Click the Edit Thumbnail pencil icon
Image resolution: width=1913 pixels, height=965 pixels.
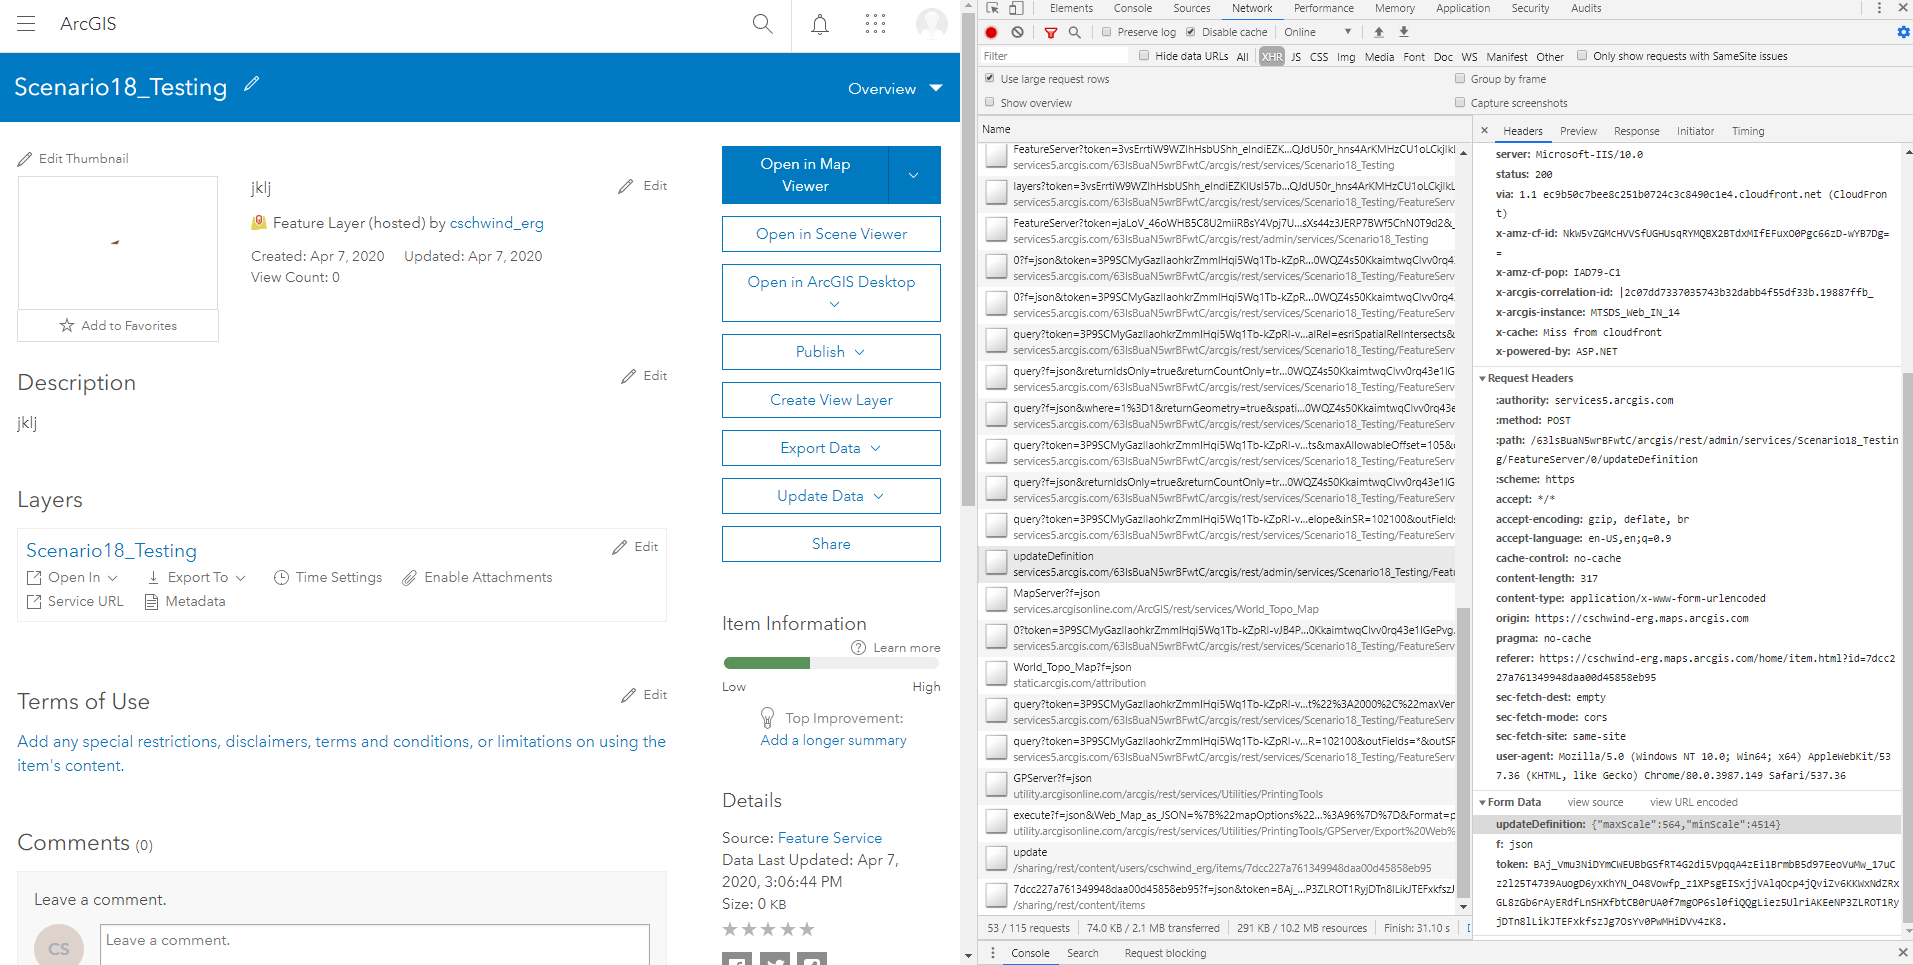click(x=25, y=159)
